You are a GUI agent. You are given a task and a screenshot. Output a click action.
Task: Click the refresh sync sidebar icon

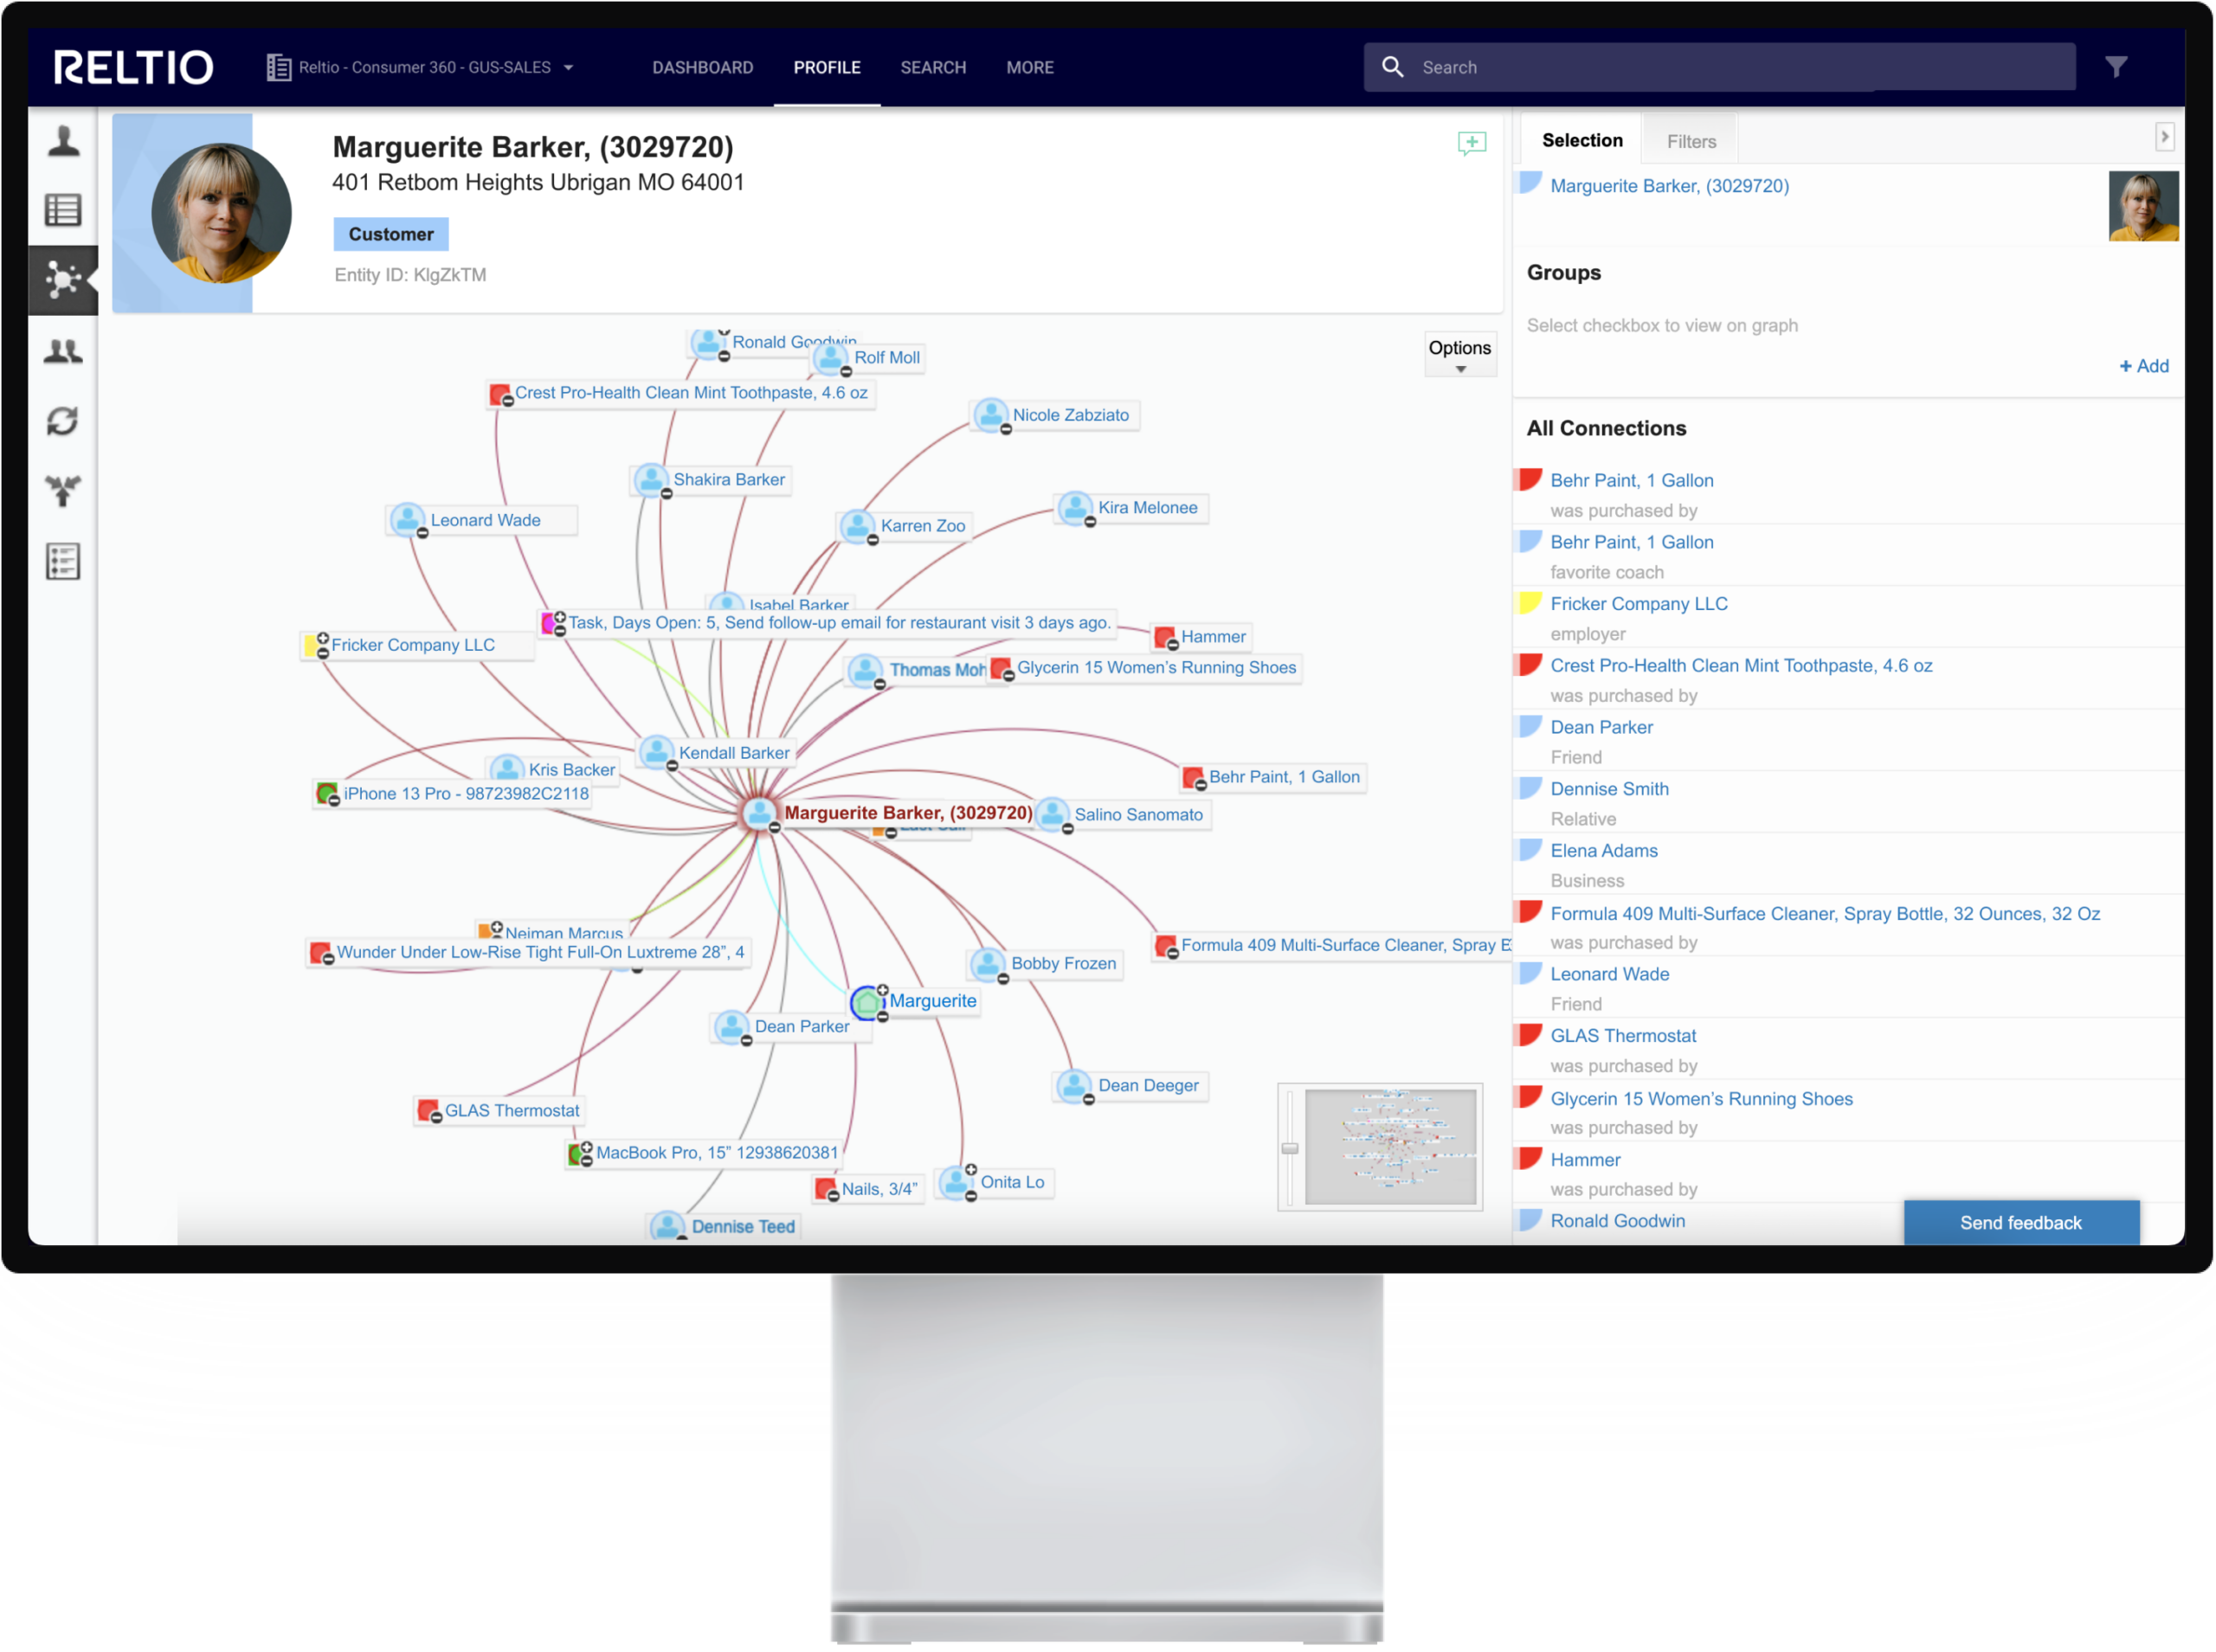[x=63, y=421]
